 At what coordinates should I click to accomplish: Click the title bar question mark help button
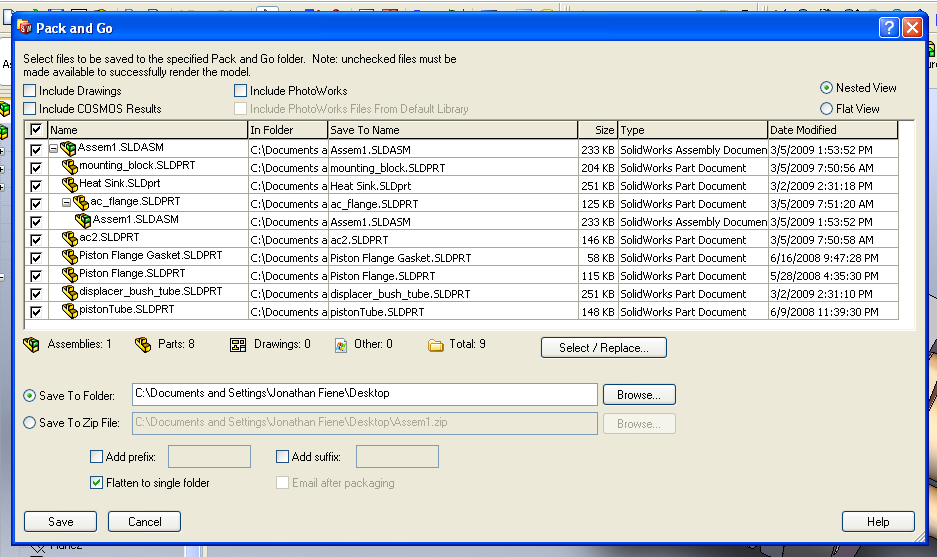[x=889, y=27]
